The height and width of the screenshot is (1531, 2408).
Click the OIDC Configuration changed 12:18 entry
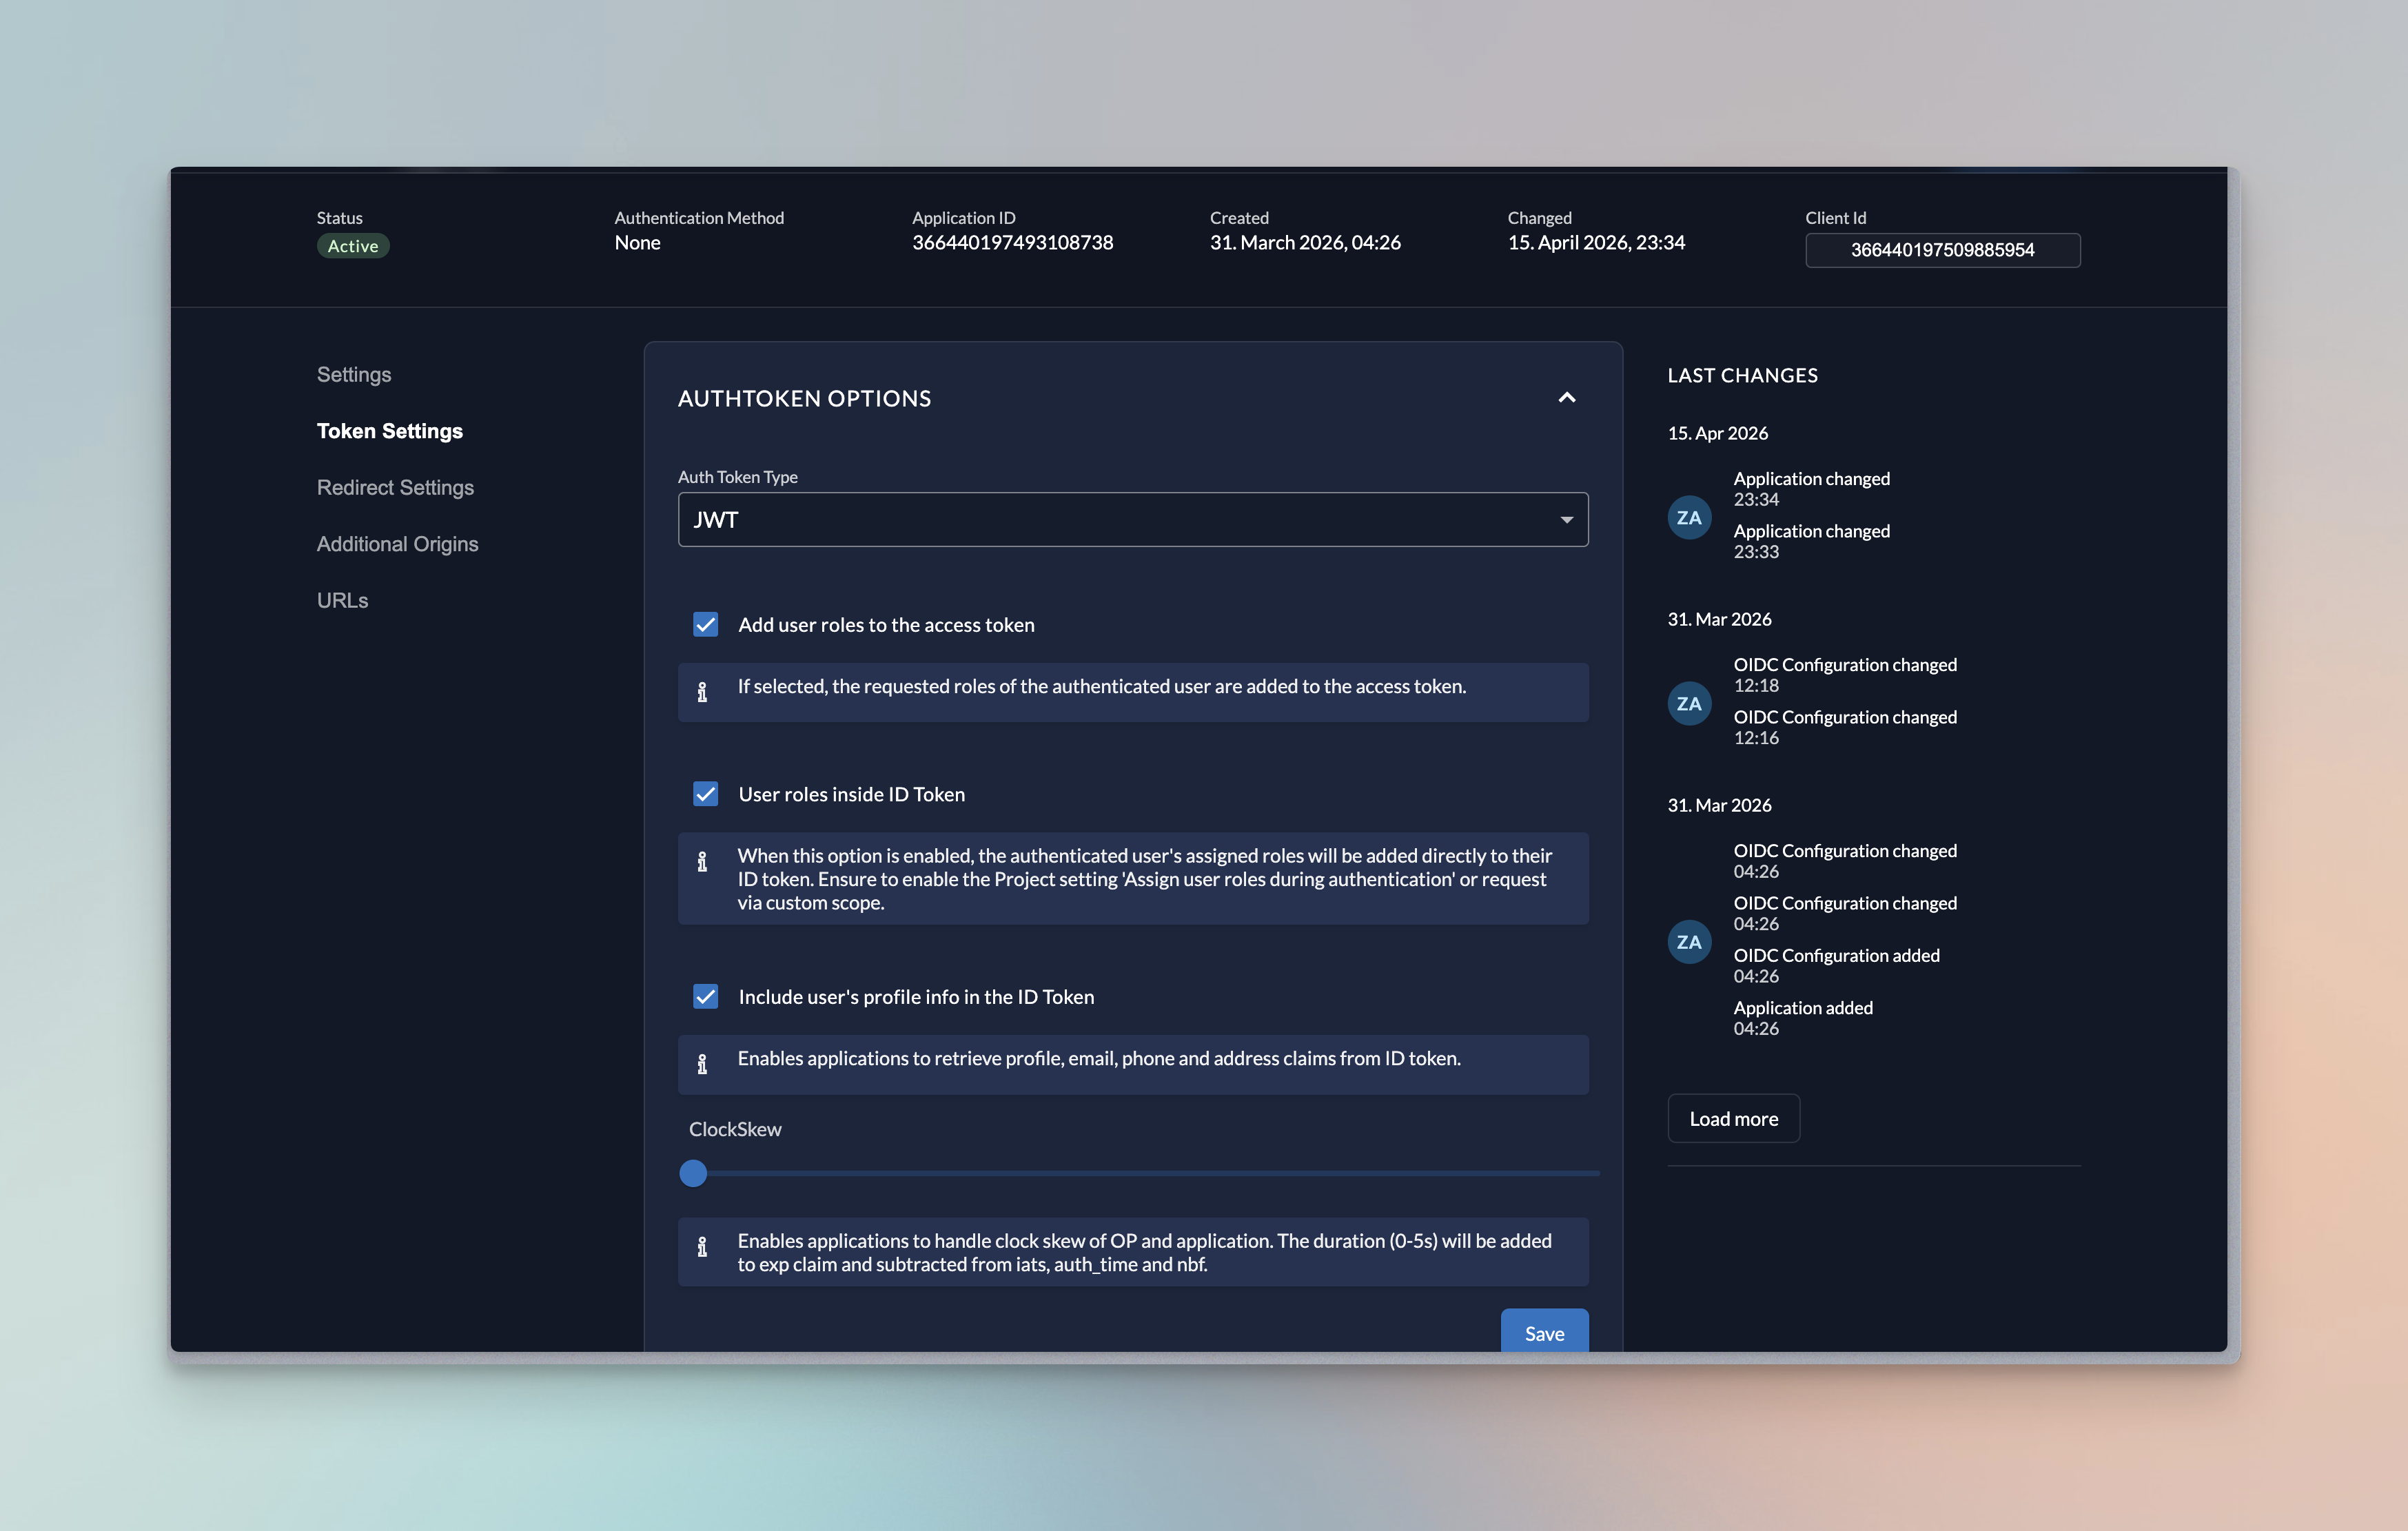click(1845, 675)
